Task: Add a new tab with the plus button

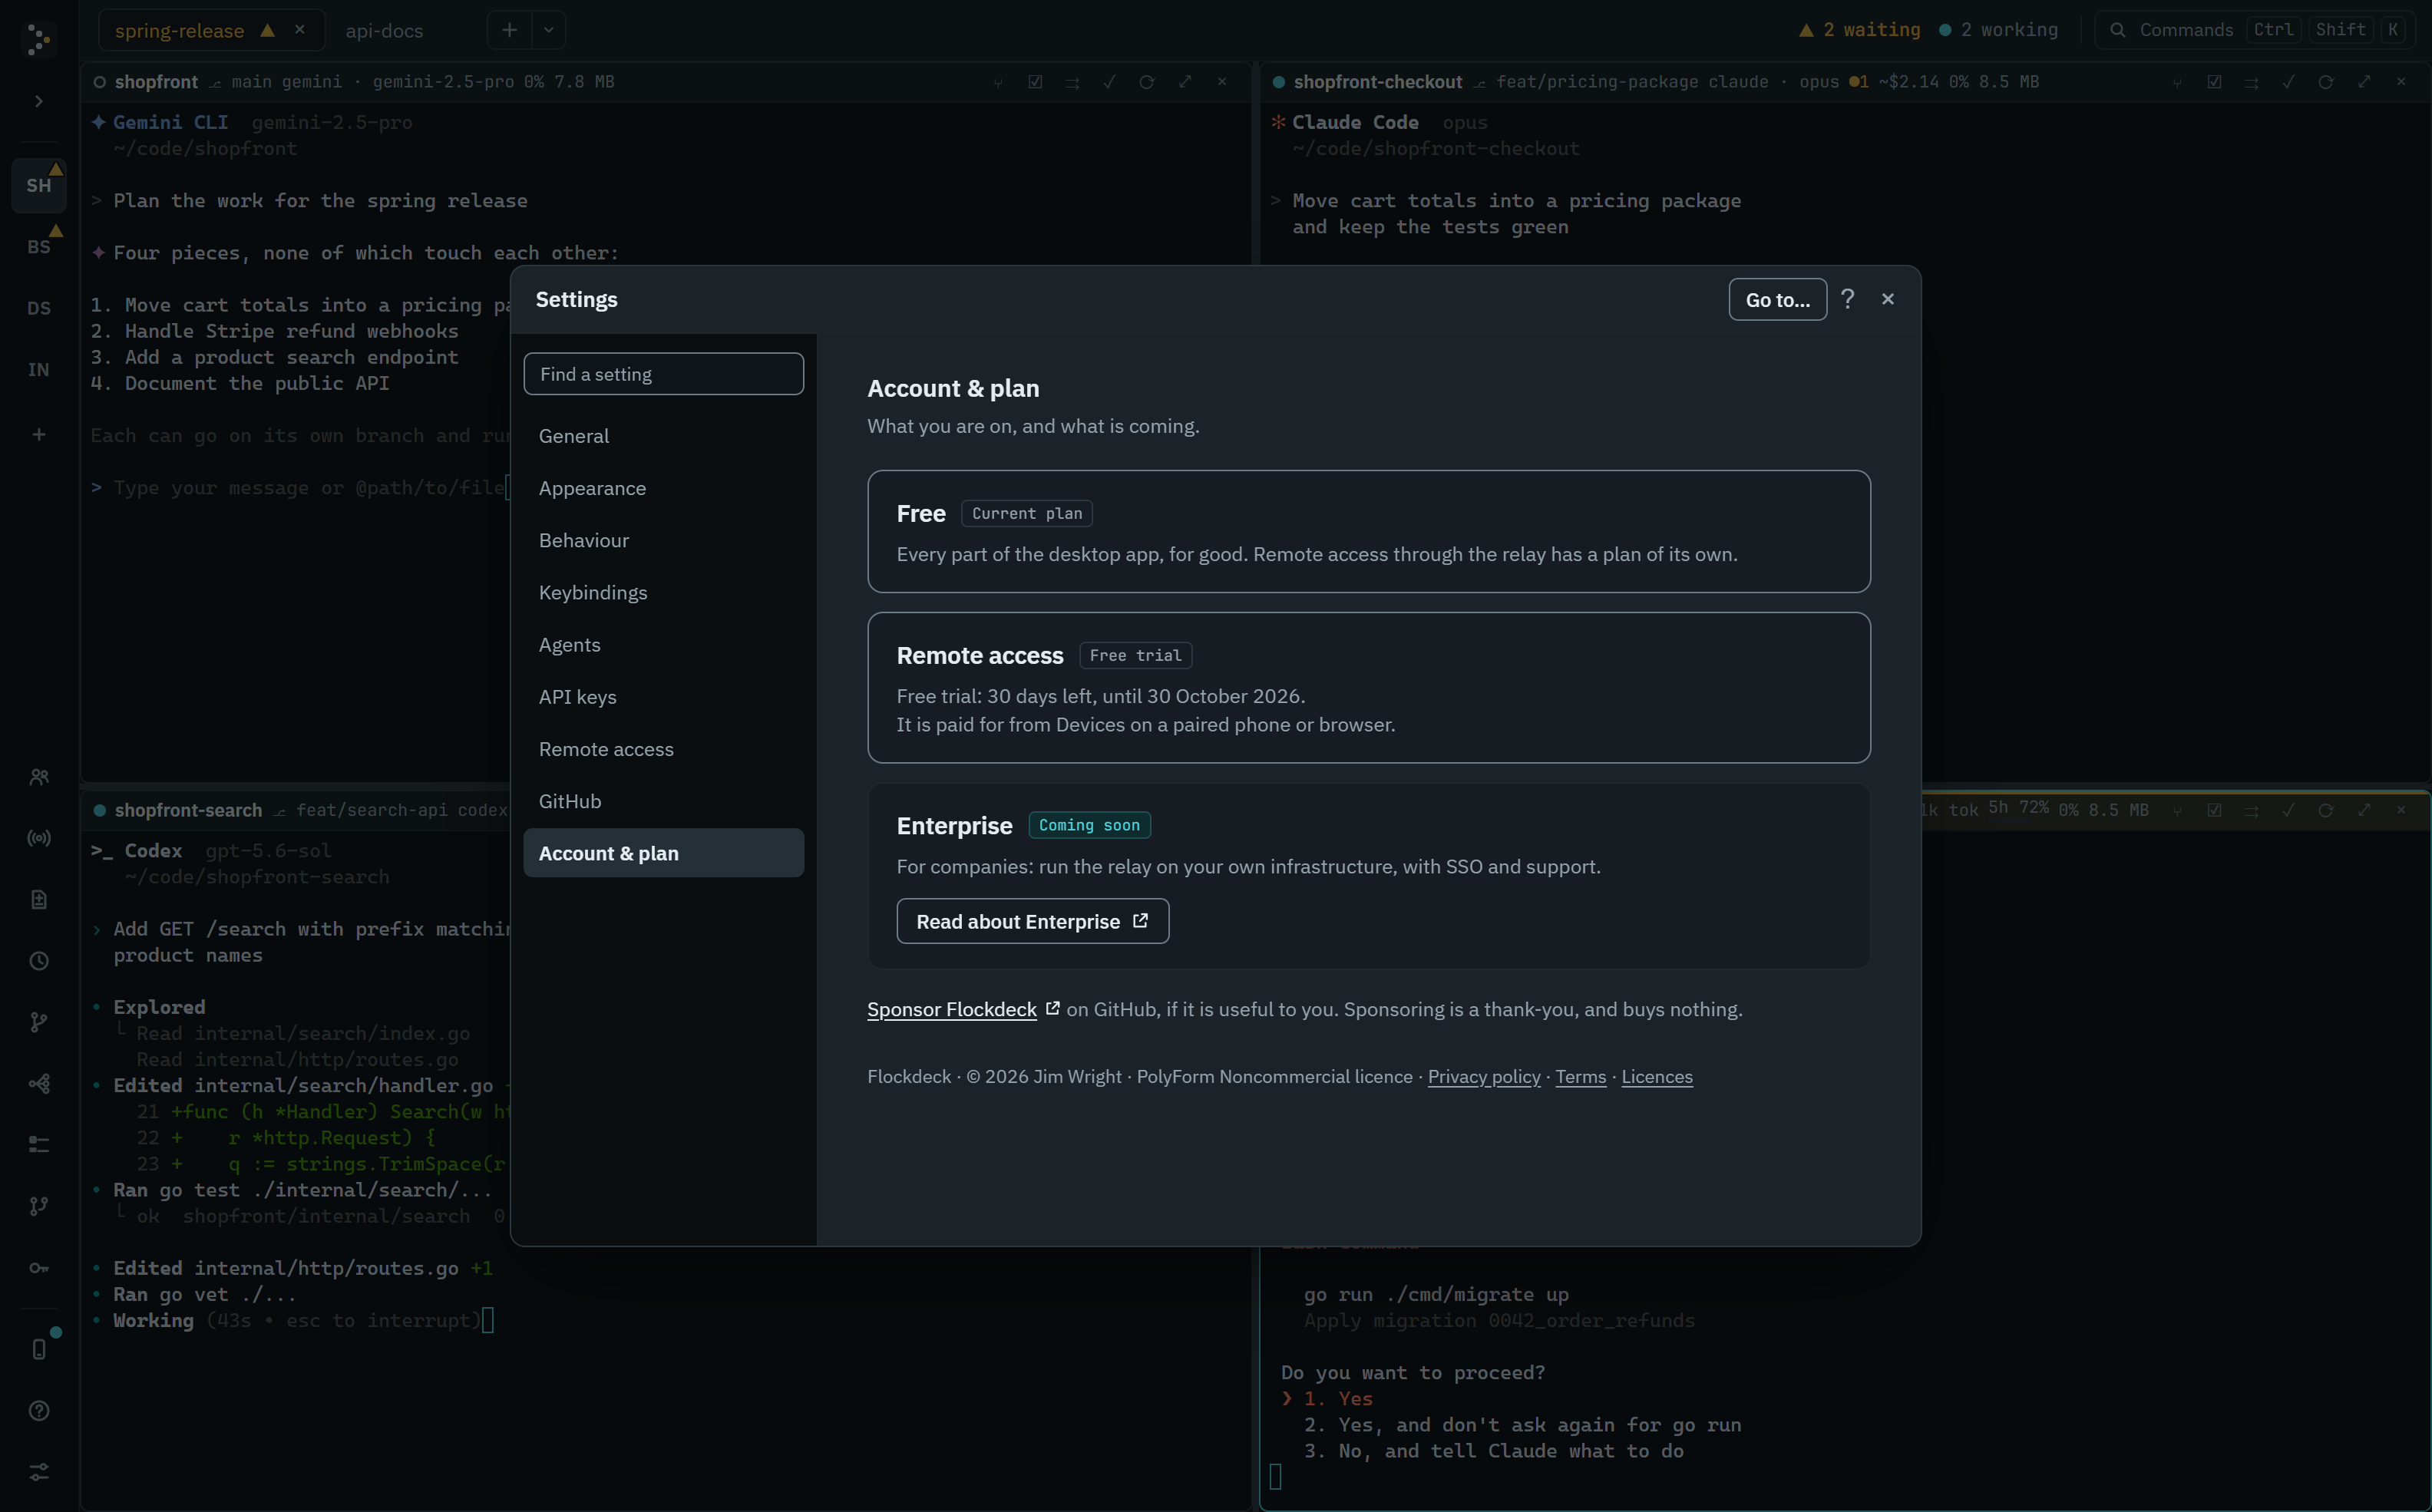Action: 509,30
